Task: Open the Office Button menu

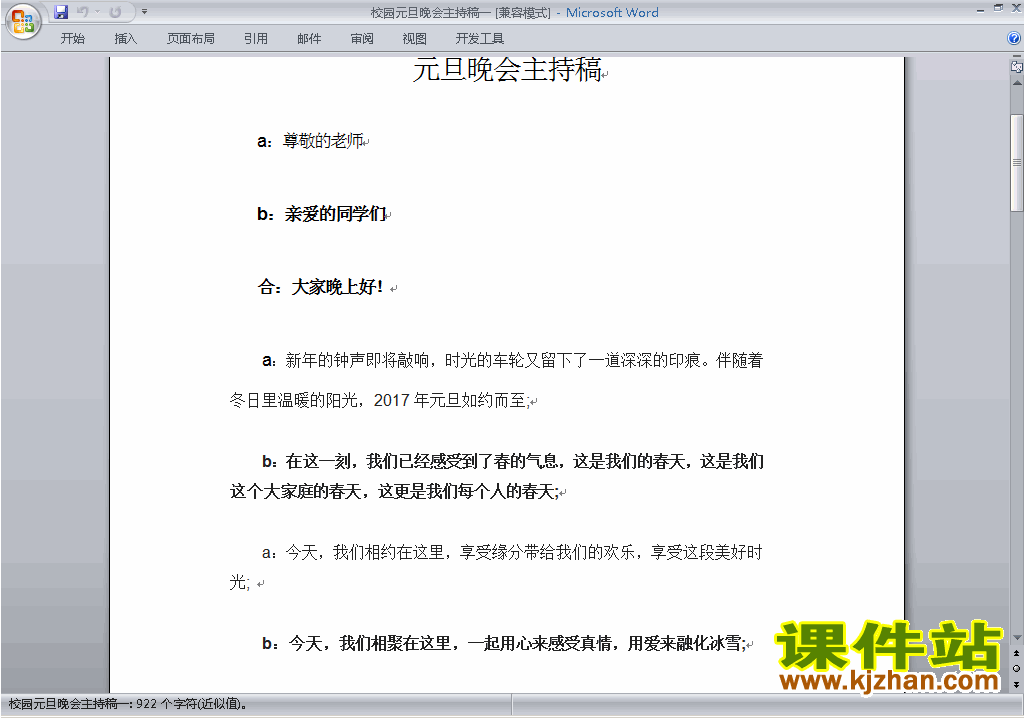Action: 24,21
